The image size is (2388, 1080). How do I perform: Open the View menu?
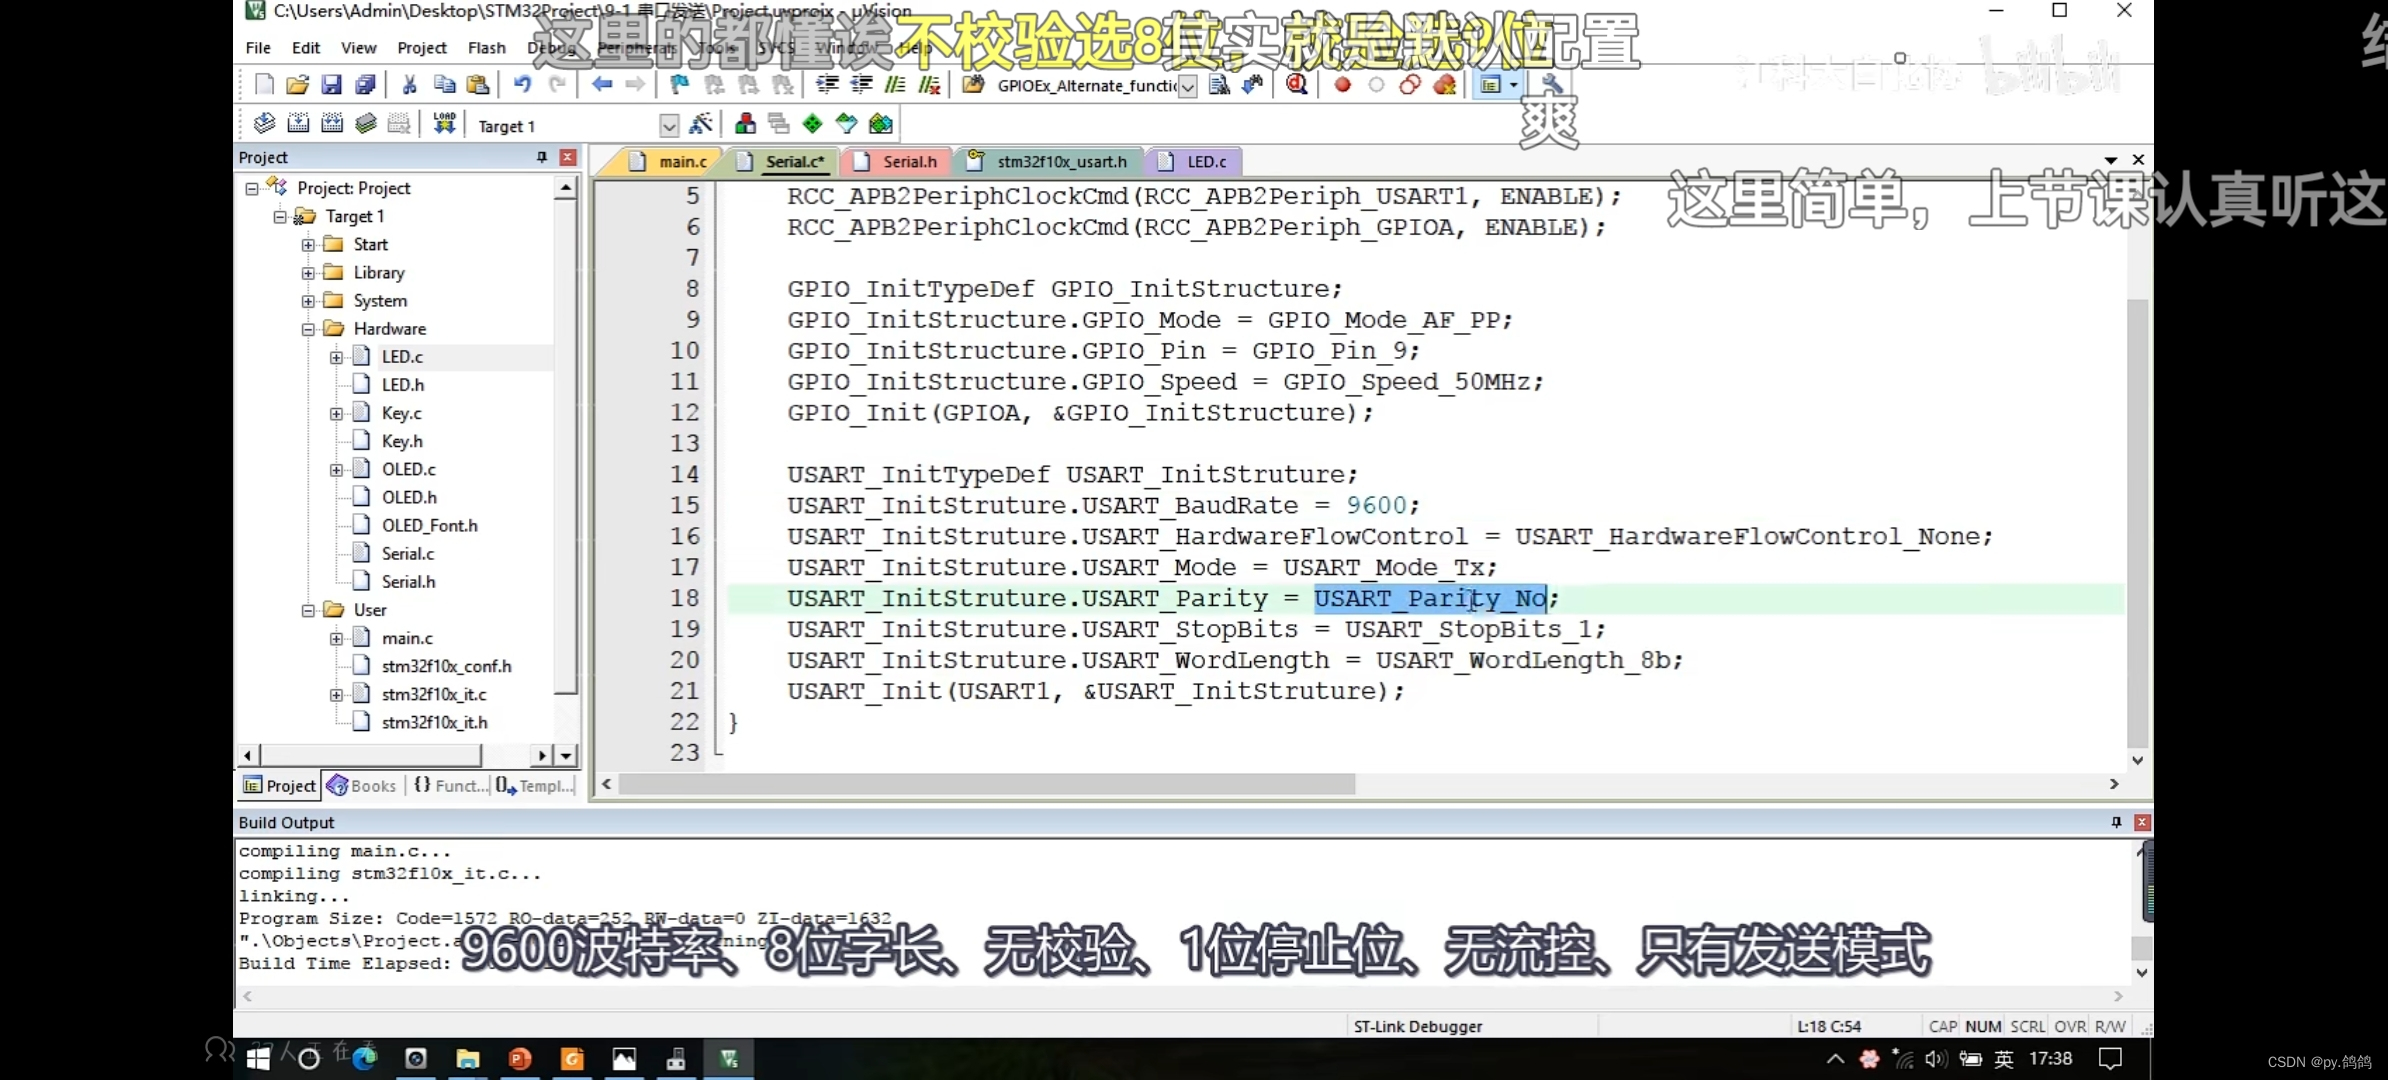[x=358, y=48]
